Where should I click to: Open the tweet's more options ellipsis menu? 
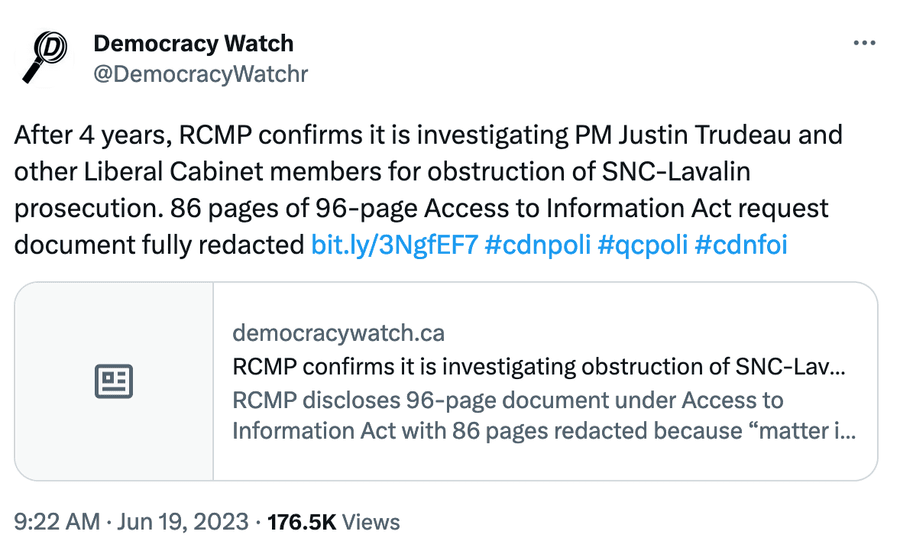863,44
